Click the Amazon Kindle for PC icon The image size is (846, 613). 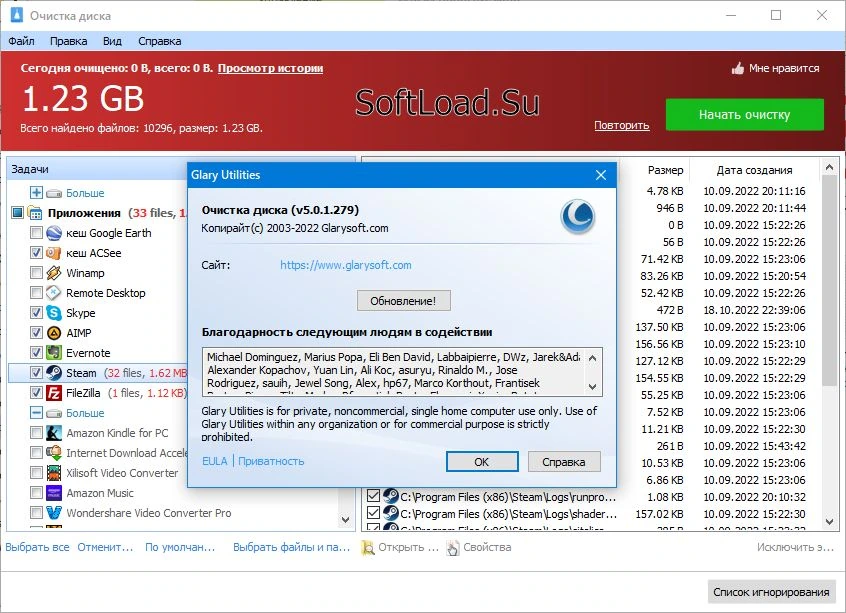pyautogui.click(x=53, y=433)
